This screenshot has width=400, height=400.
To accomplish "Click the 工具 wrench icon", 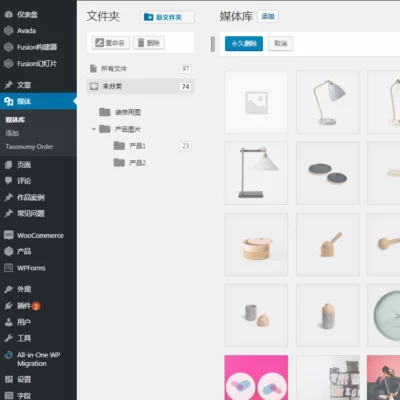I will pyautogui.click(x=9, y=338).
